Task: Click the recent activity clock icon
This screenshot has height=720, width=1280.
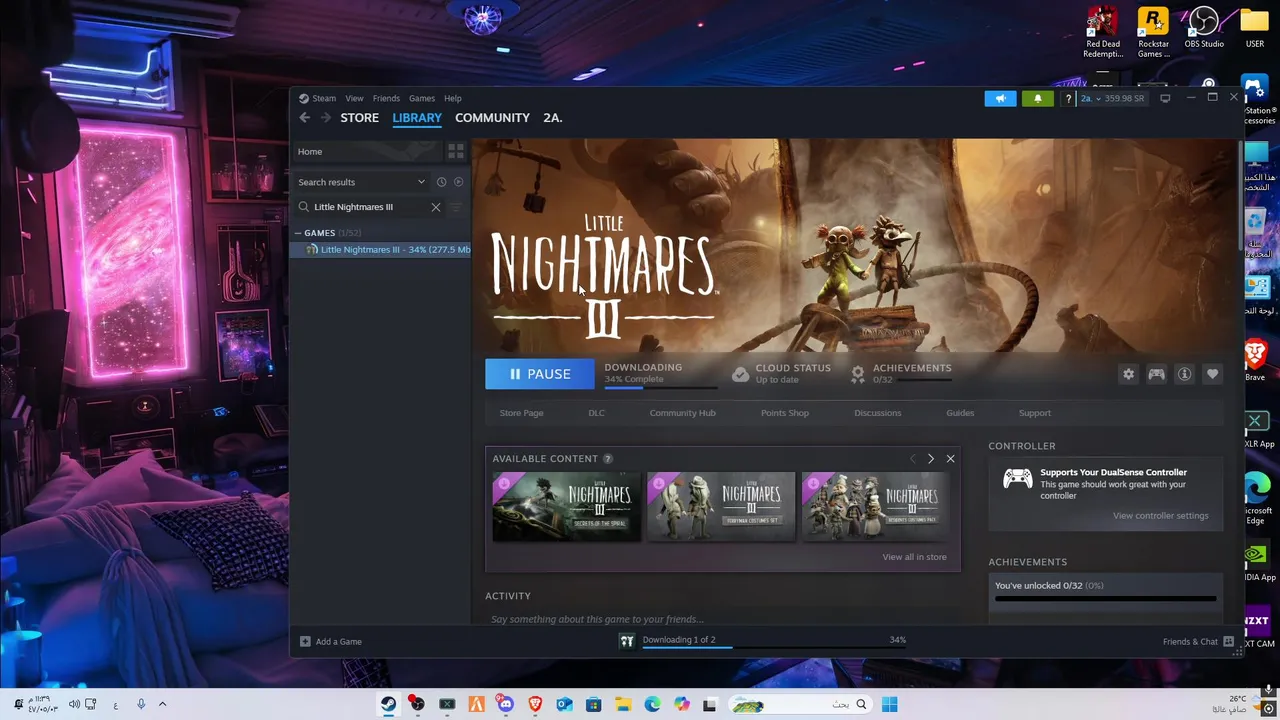Action: pos(441,182)
